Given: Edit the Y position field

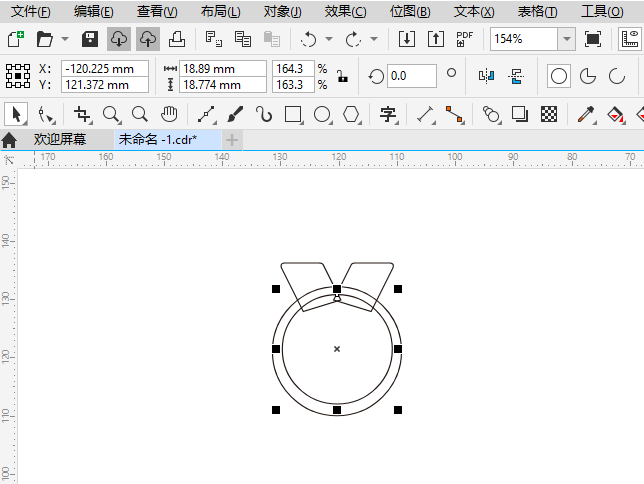Looking at the screenshot, I should tap(105, 85).
